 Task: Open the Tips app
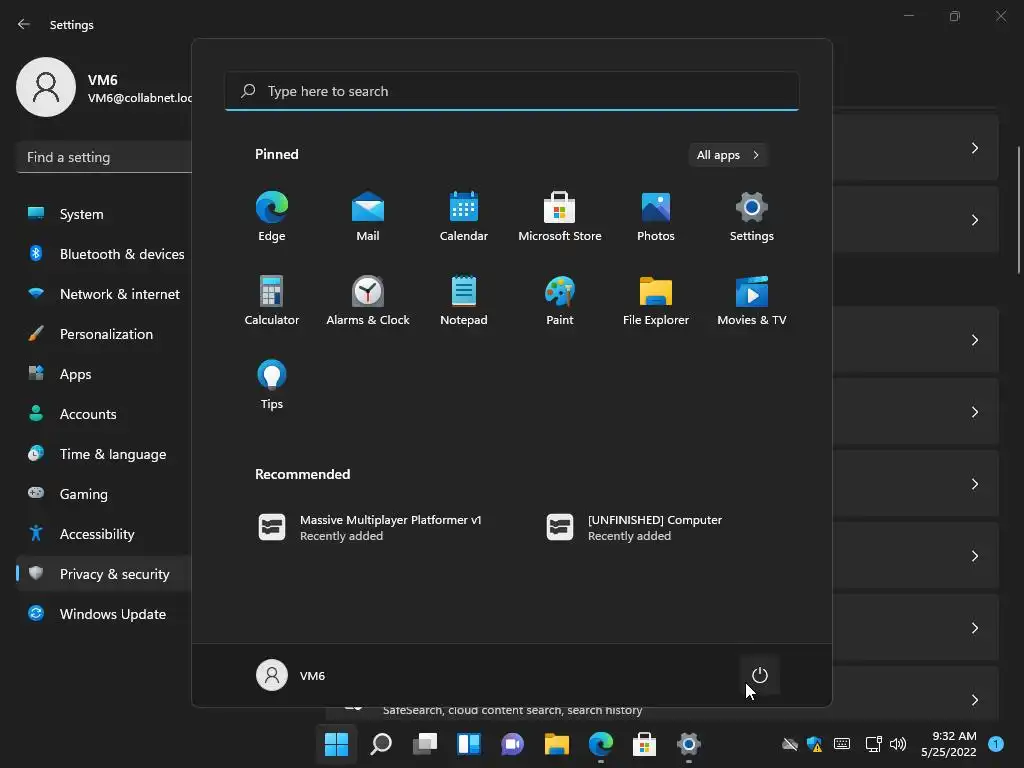[x=272, y=385]
